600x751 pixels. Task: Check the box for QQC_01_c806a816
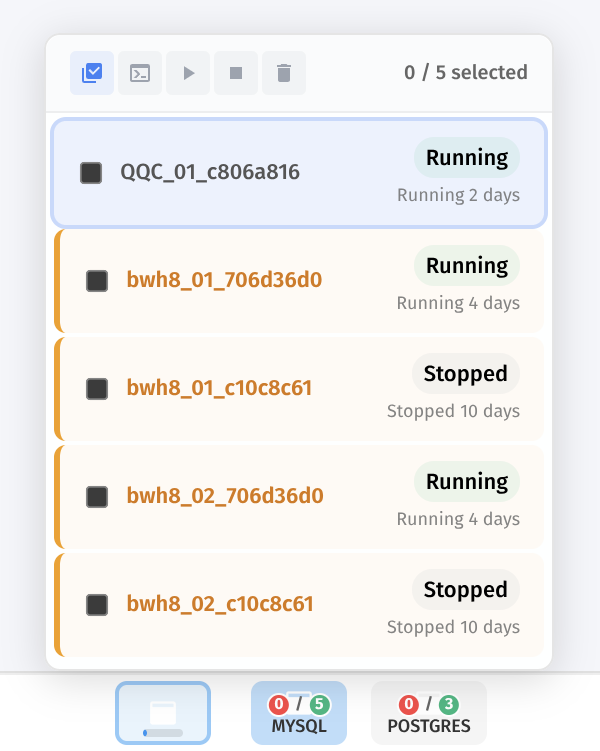pyautogui.click(x=91, y=173)
